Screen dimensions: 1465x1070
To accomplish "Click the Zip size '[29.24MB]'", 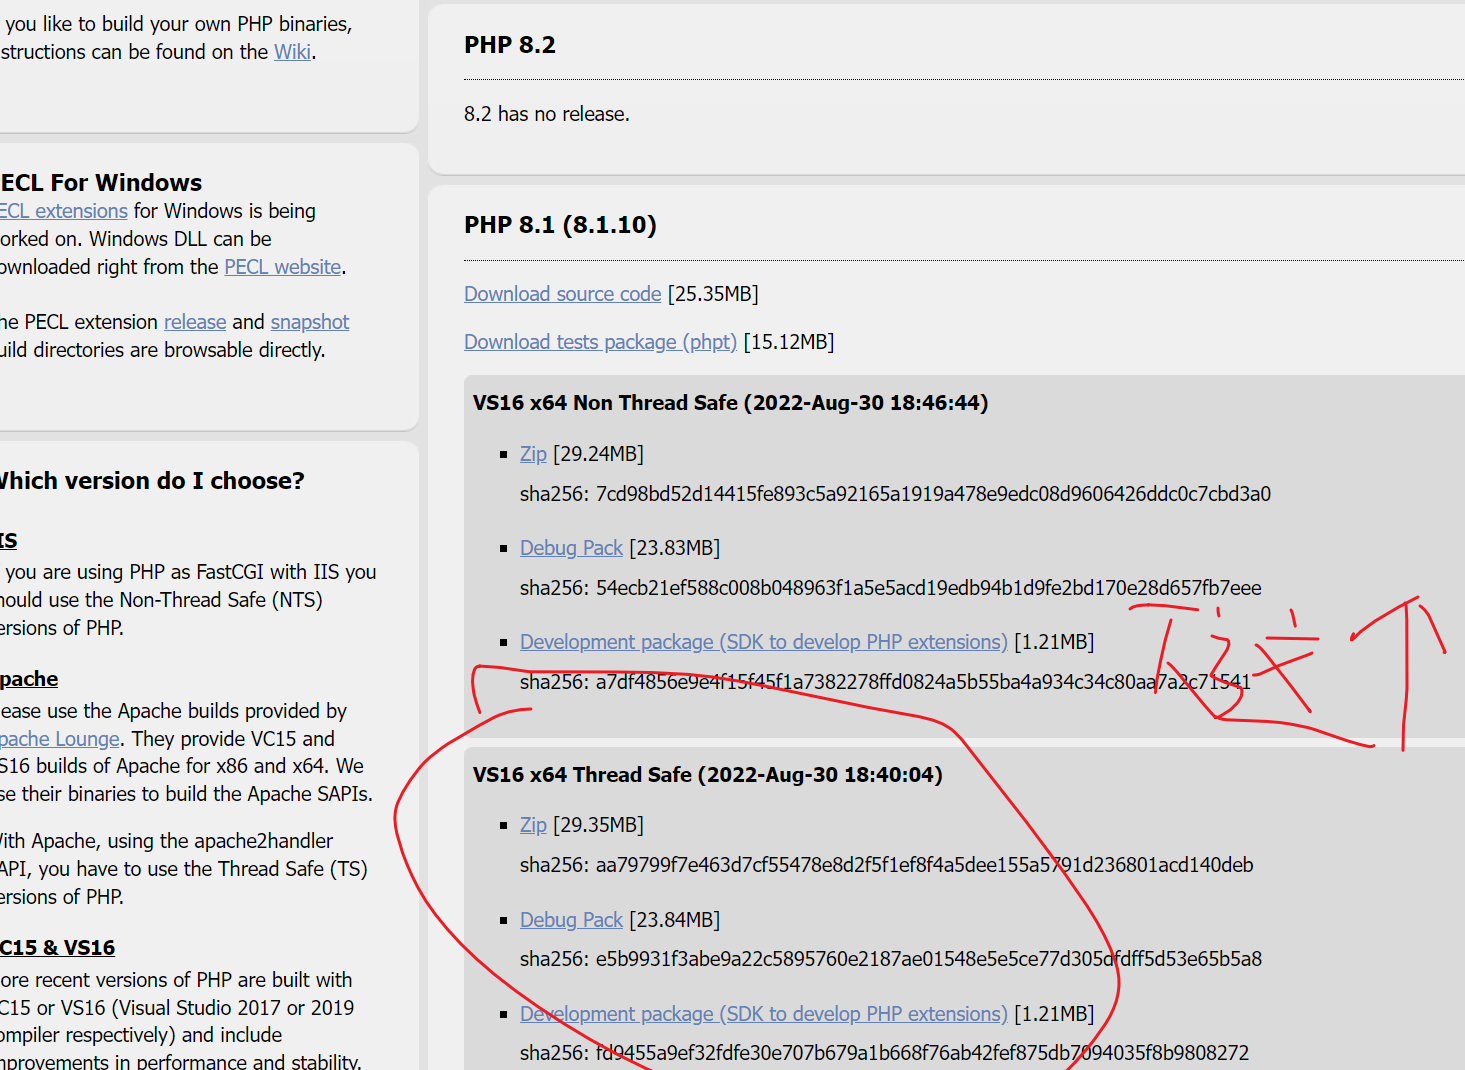I will click(598, 454).
